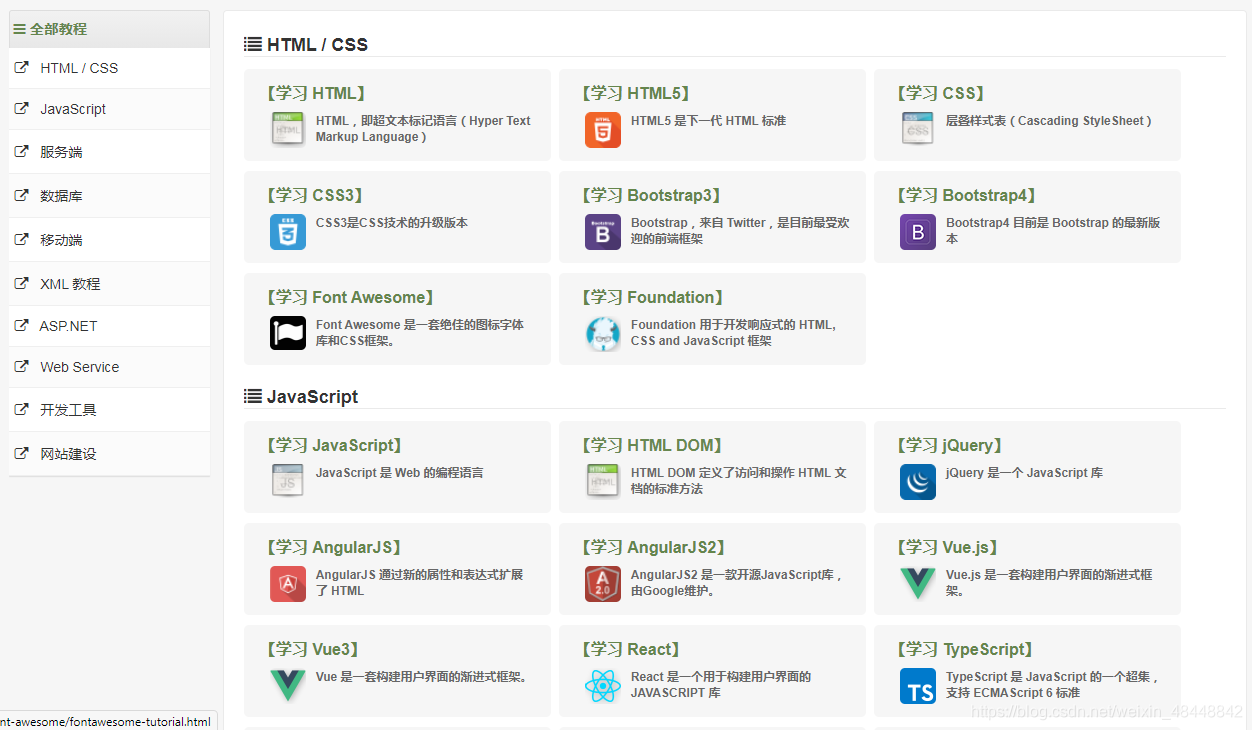
Task: Click the 全部教程 sidebar header
Action: (x=109, y=29)
